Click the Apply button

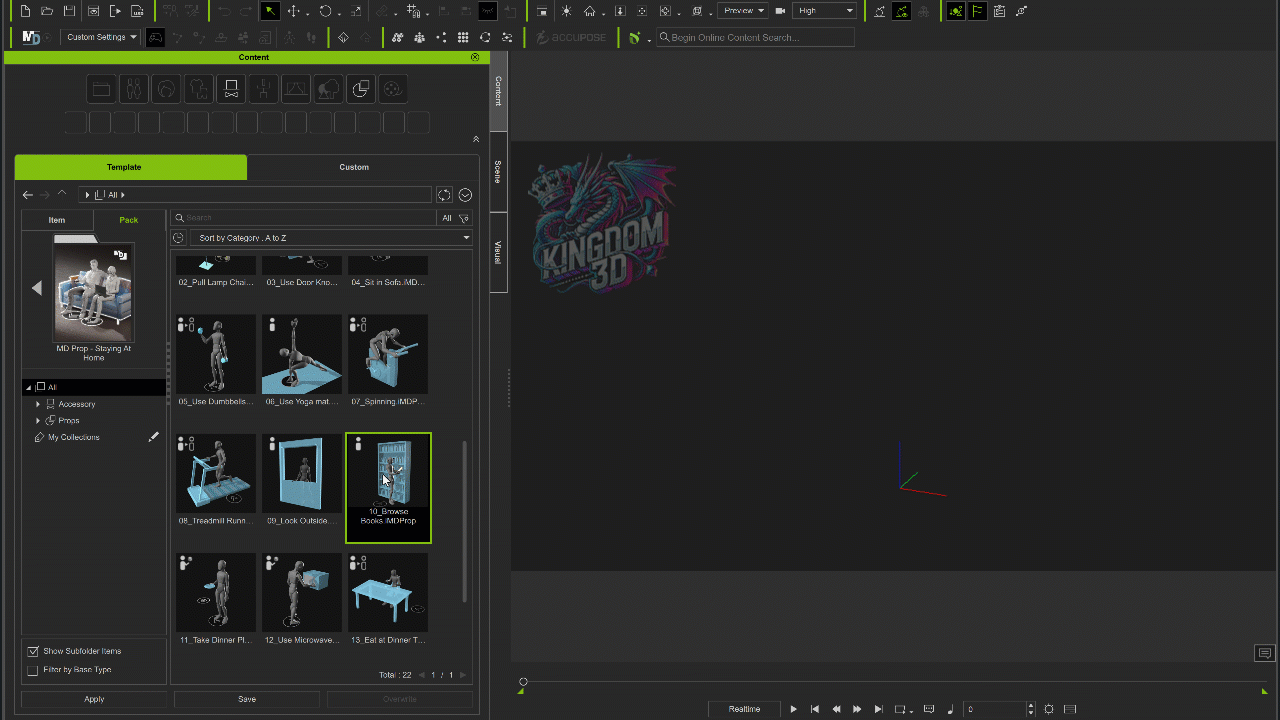[x=94, y=699]
